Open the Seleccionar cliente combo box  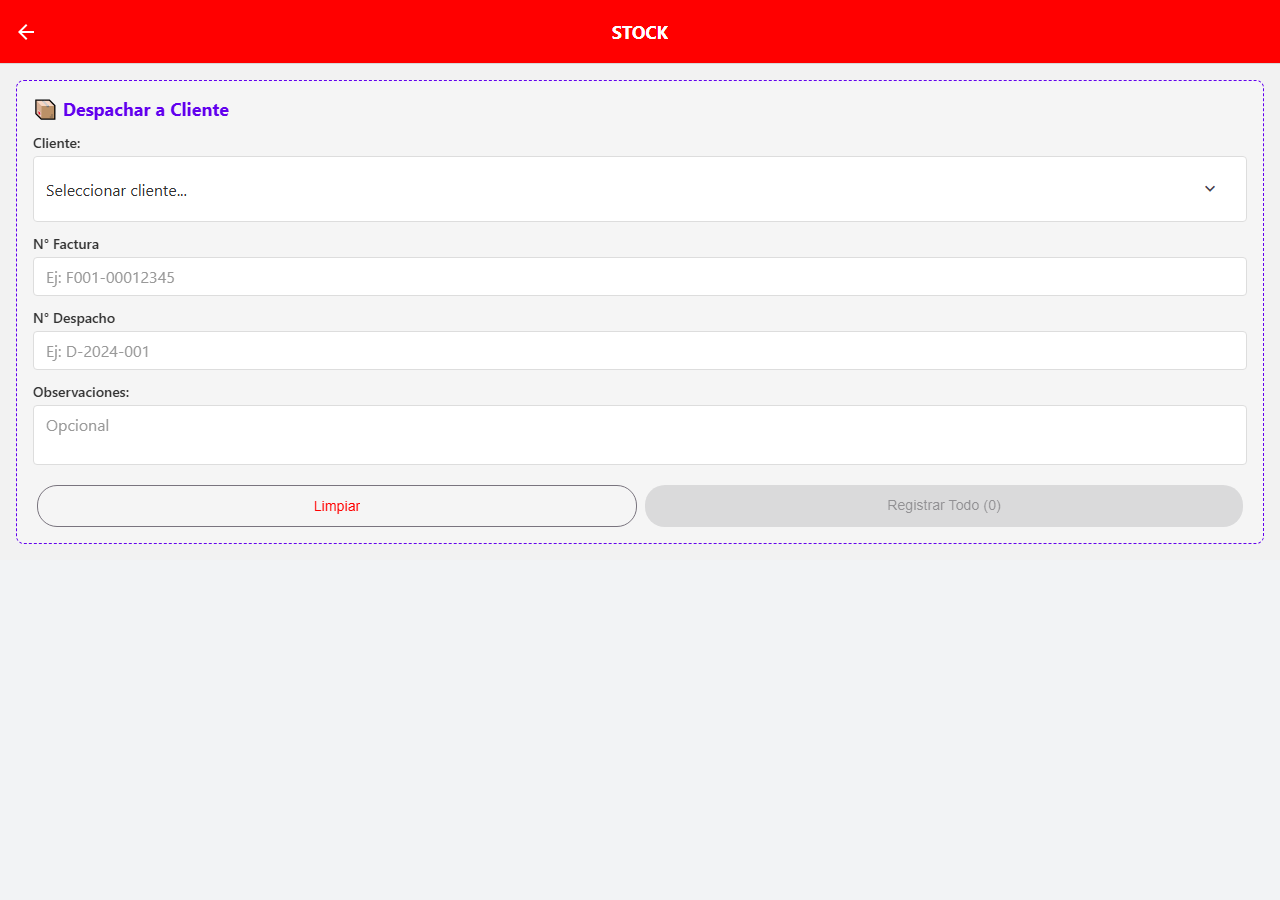(x=640, y=189)
